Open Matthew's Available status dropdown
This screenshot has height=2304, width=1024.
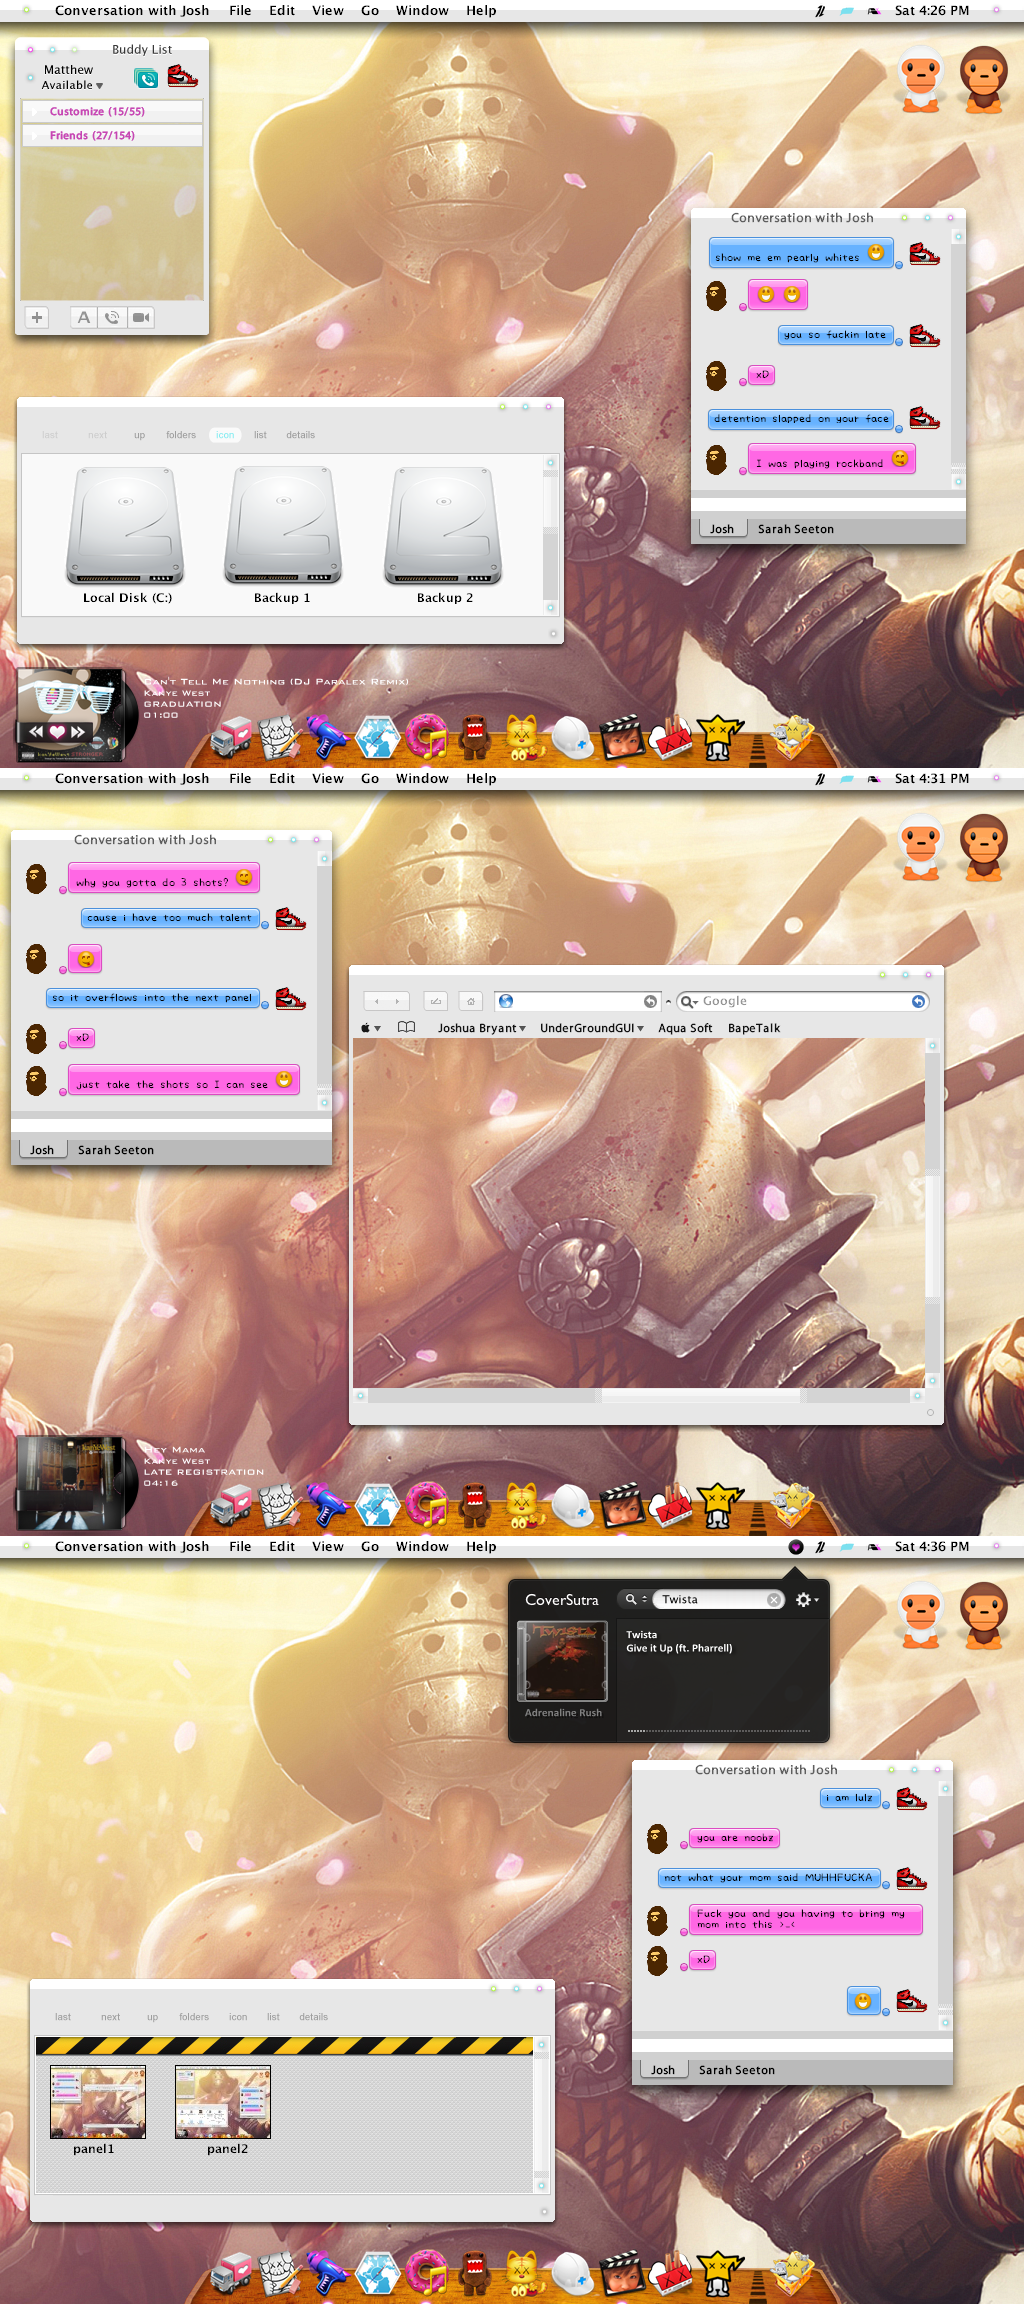[72, 86]
